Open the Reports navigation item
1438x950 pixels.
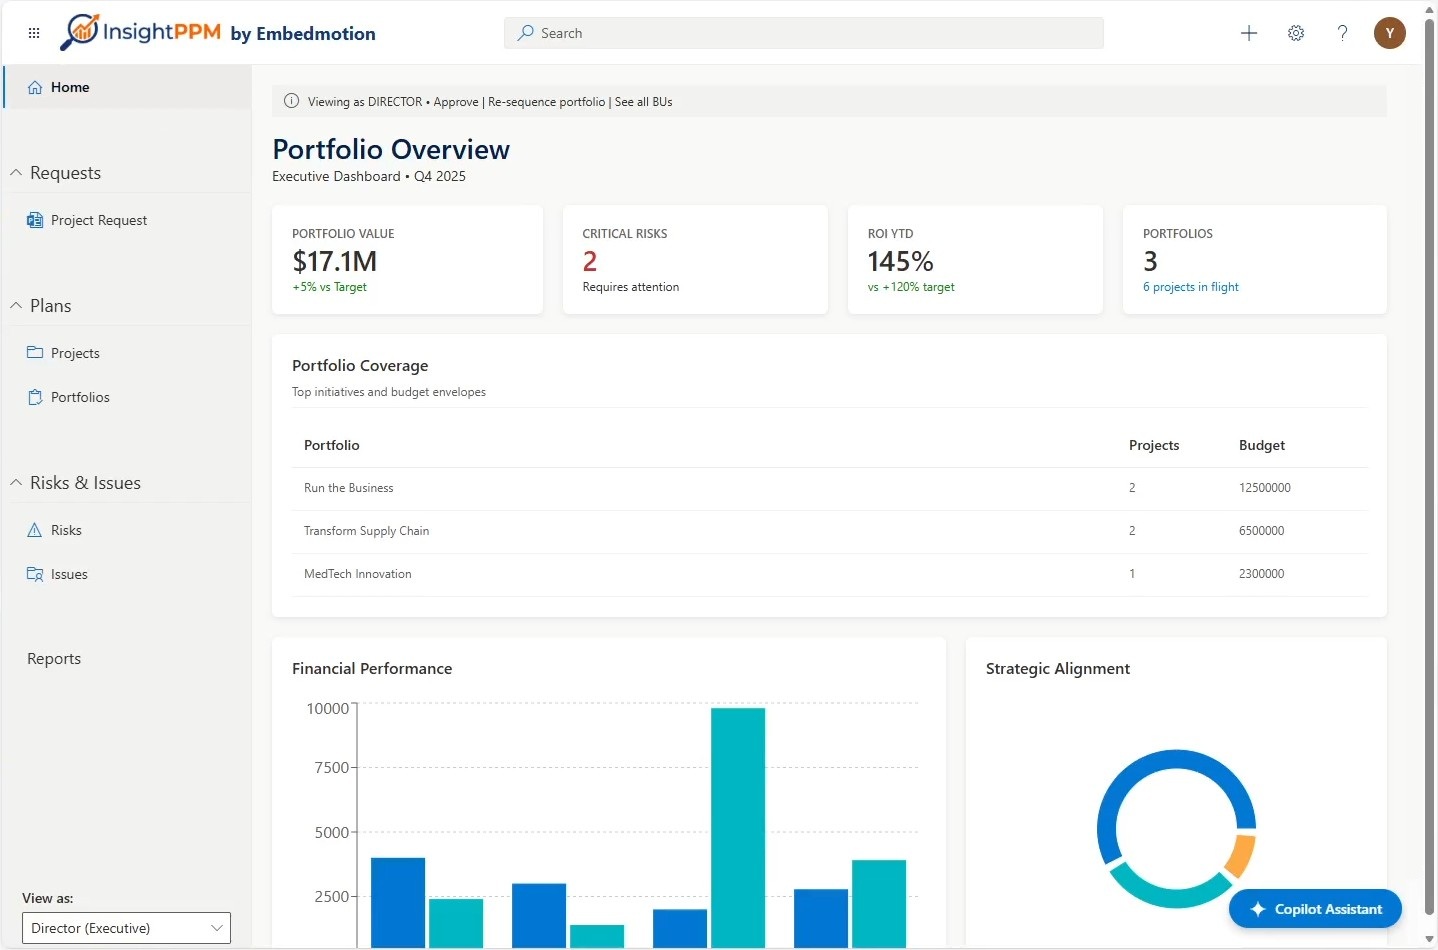(x=54, y=659)
